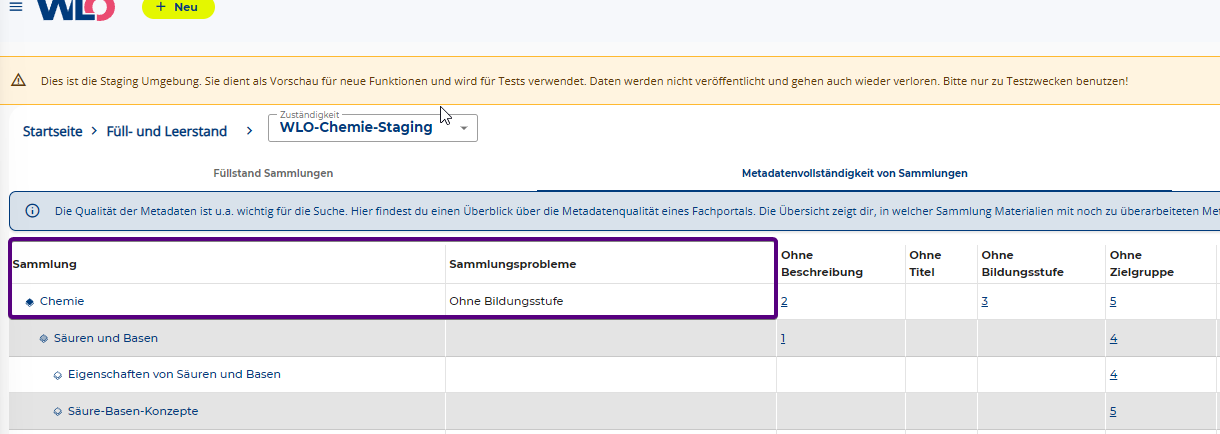Open the hamburger main menu
Viewport: 1220px width, 434px height.
pyautogui.click(x=16, y=7)
